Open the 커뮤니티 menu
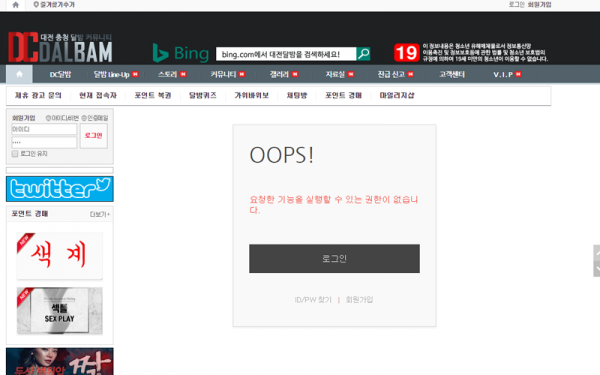 pos(227,74)
